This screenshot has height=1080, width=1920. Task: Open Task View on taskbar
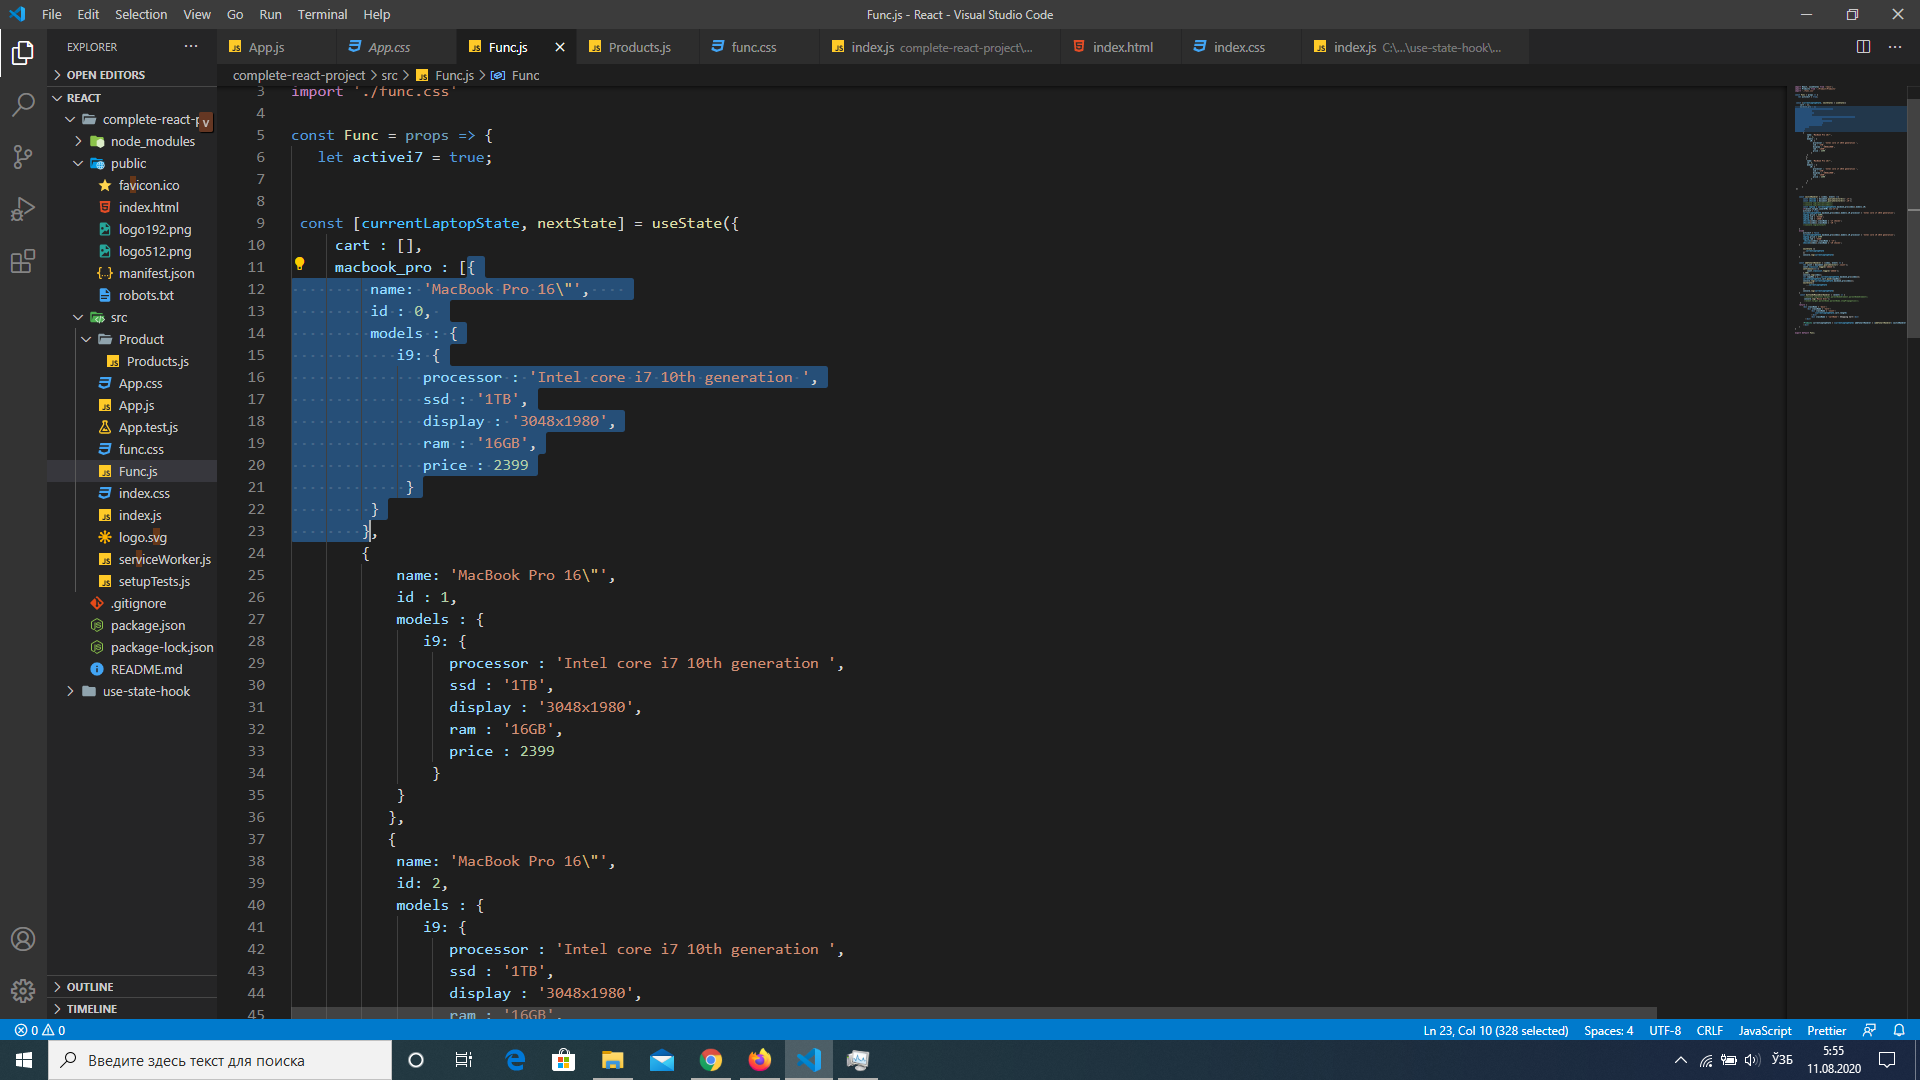point(464,1060)
